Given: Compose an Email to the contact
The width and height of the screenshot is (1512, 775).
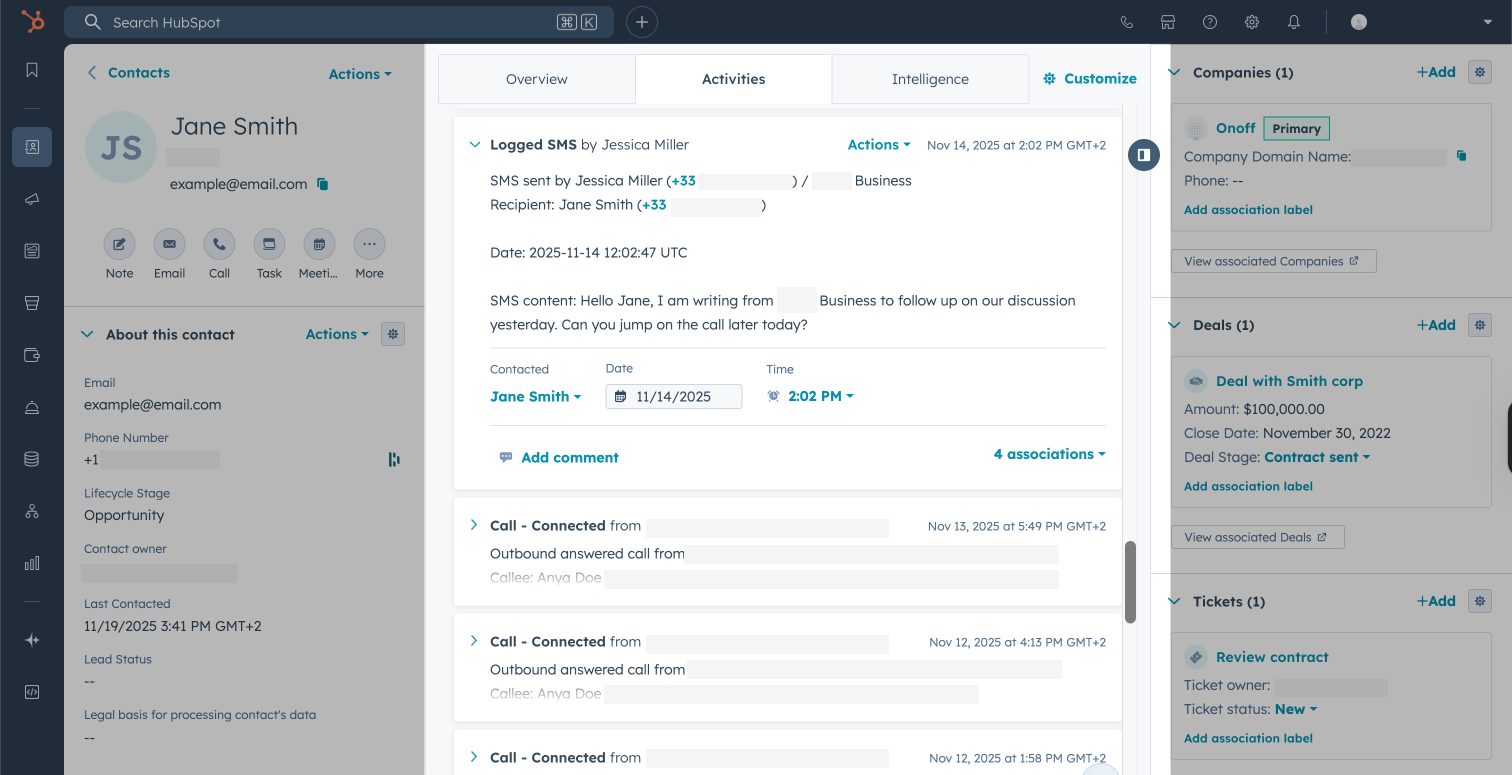Looking at the screenshot, I should click(169, 244).
